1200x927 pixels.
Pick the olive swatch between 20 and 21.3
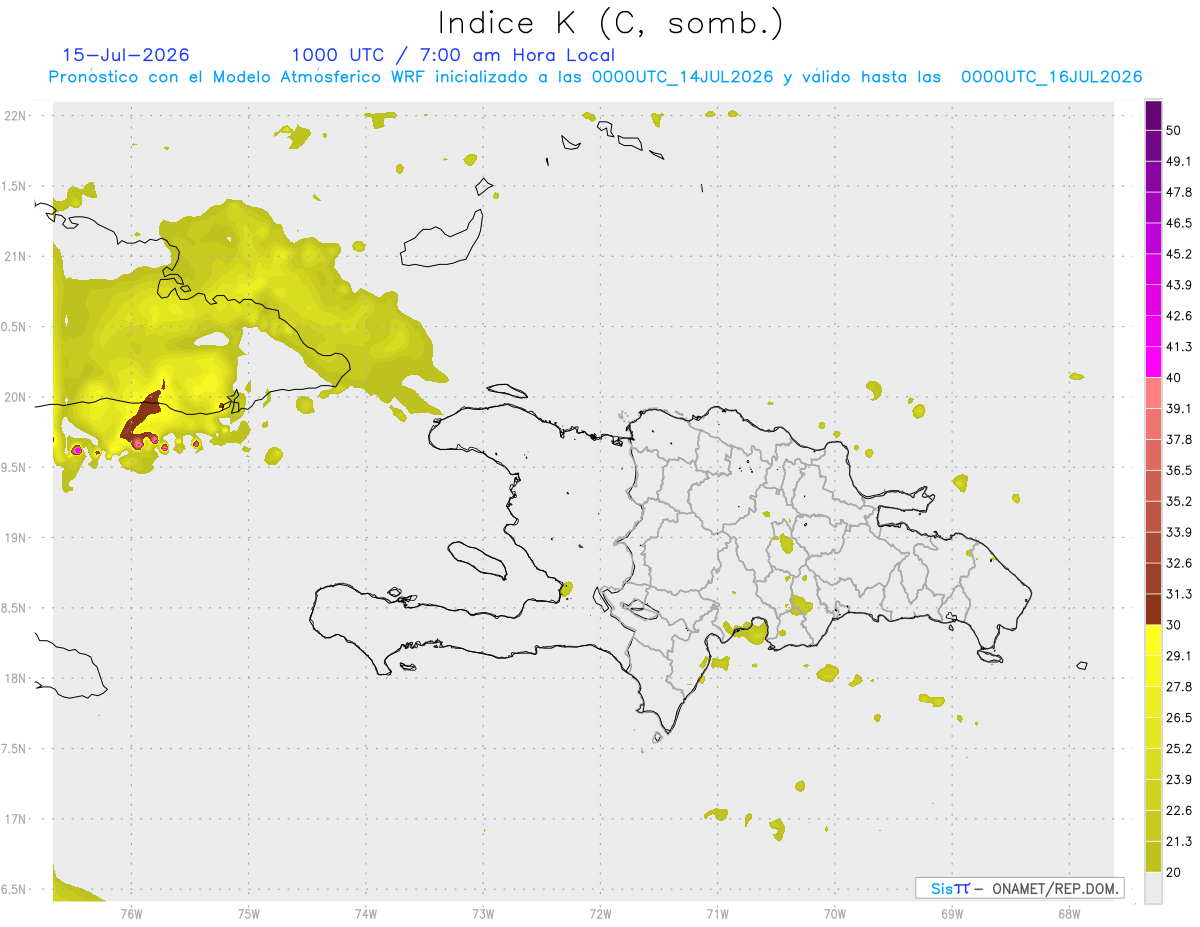1153,857
